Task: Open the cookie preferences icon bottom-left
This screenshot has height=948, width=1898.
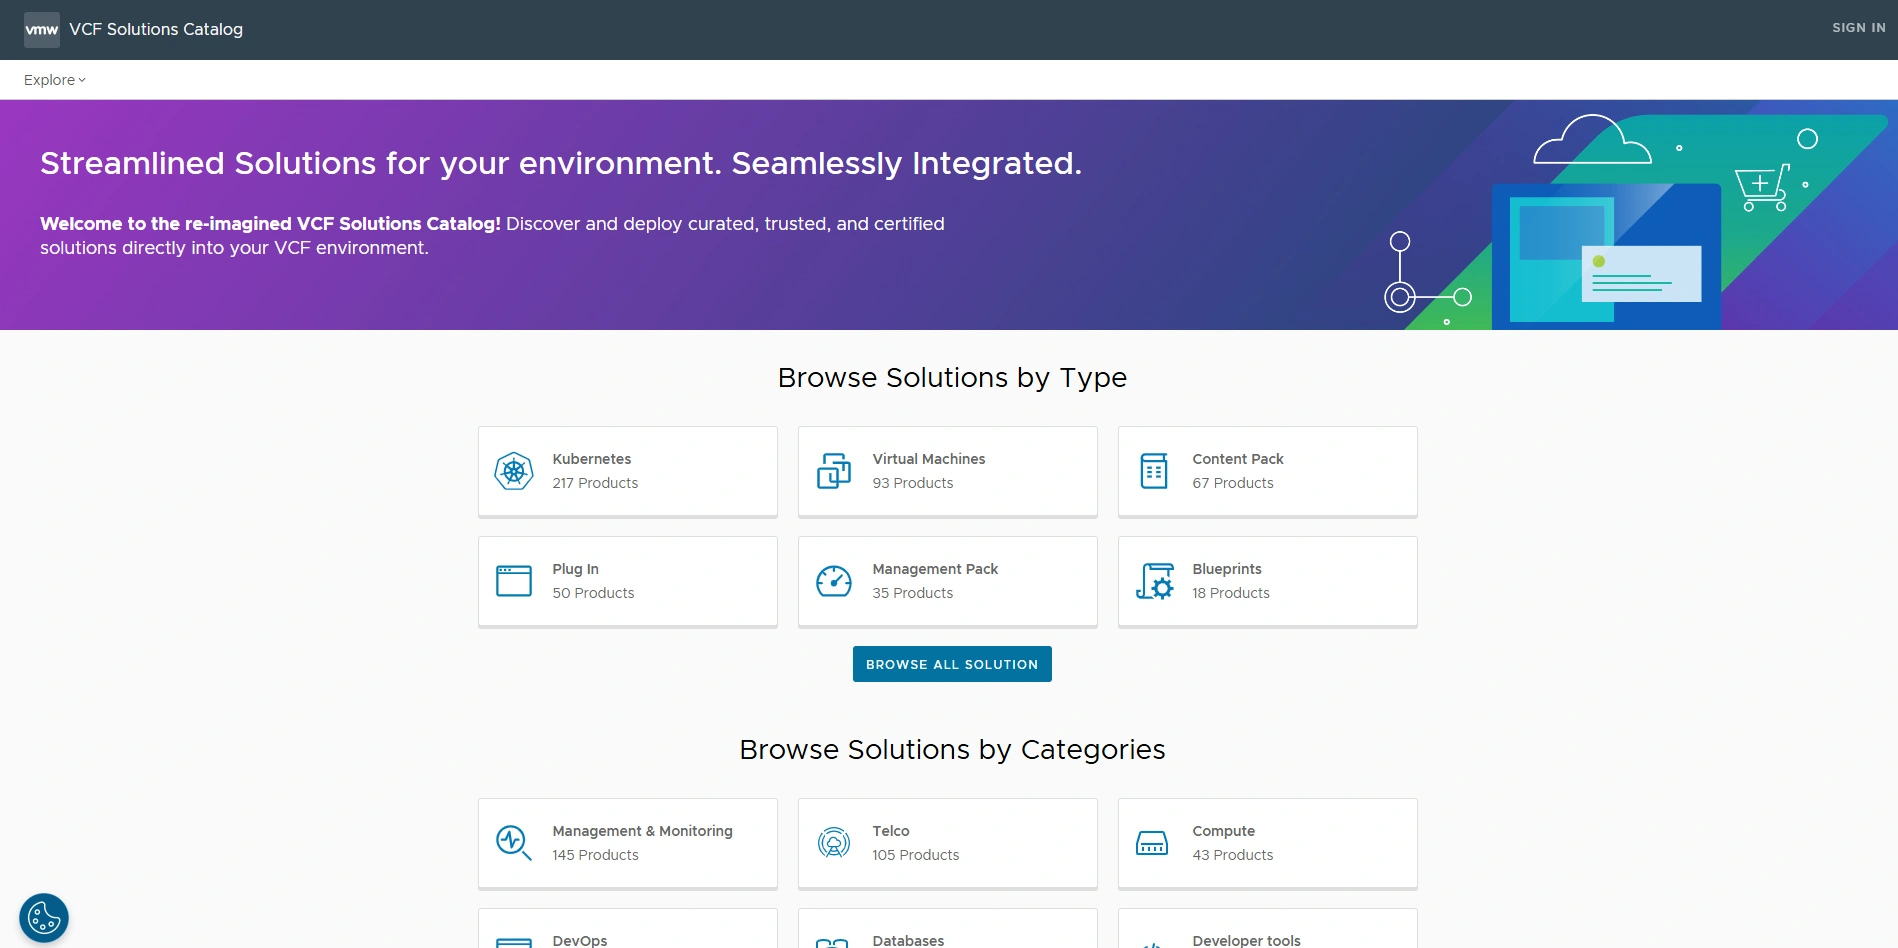Action: click(42, 916)
